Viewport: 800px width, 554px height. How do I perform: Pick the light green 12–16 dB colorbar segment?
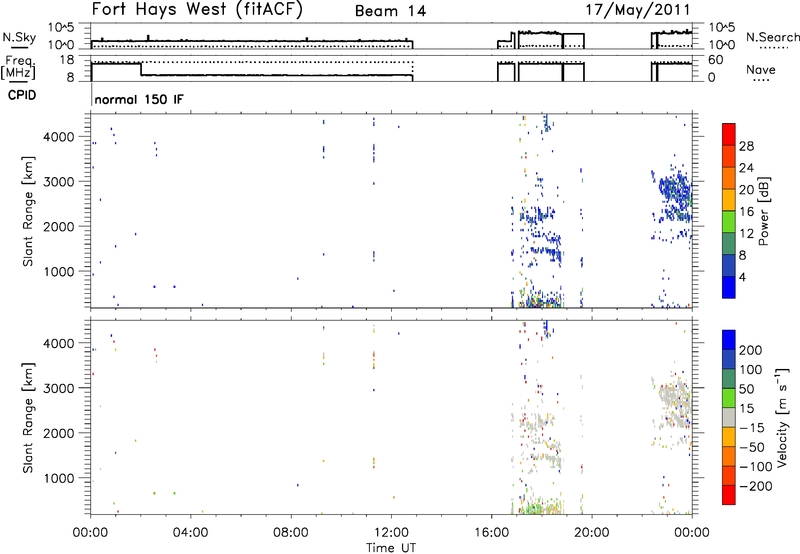[729, 221]
